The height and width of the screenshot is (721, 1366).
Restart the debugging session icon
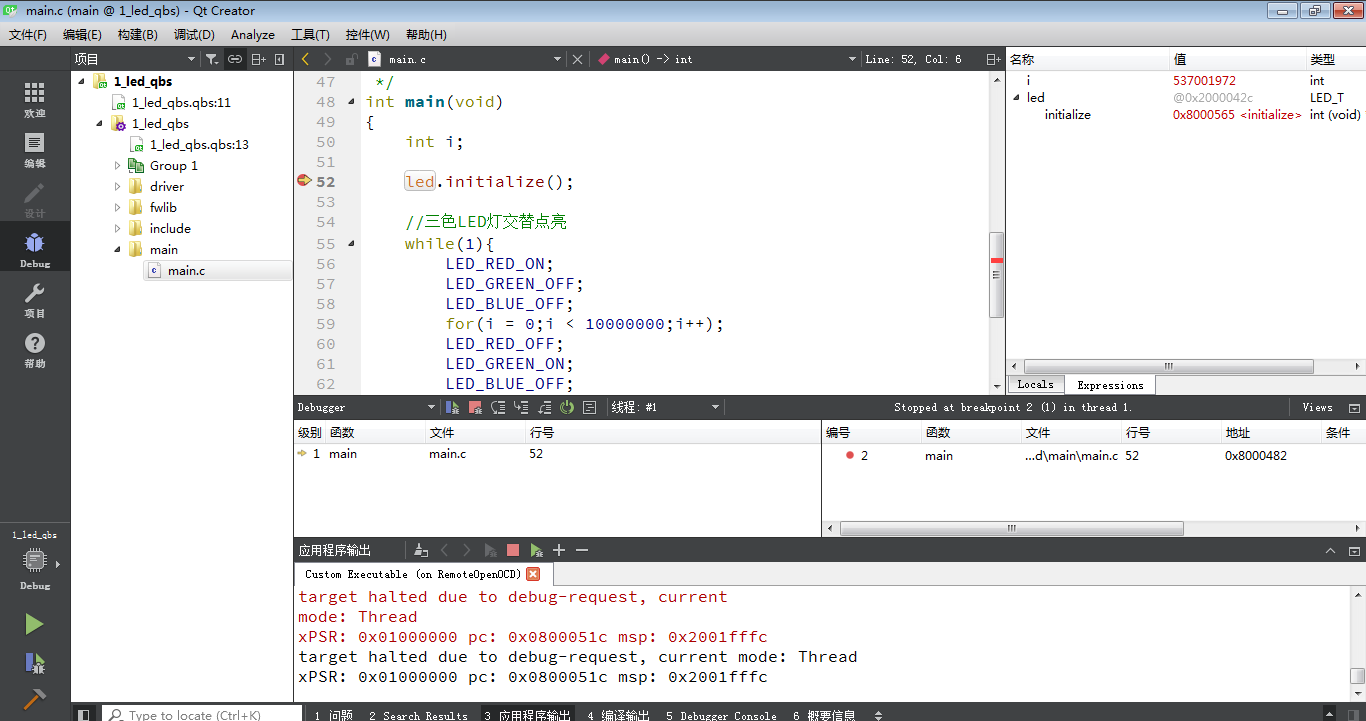coord(566,407)
